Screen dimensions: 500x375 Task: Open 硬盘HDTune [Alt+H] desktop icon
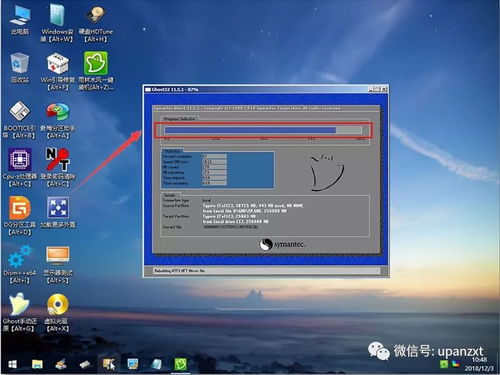[96, 23]
